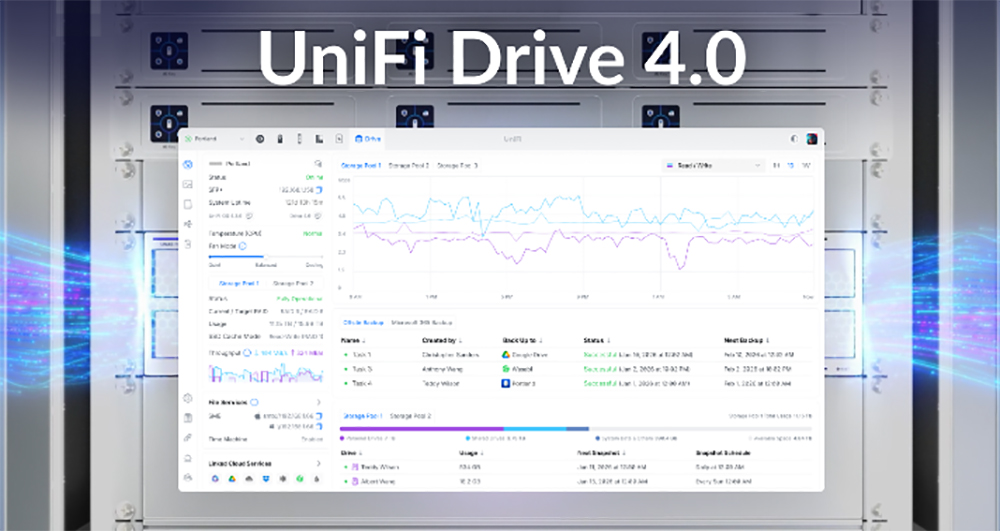1000x531 pixels.
Task: Select the 1W chart time range
Action: click(806, 165)
